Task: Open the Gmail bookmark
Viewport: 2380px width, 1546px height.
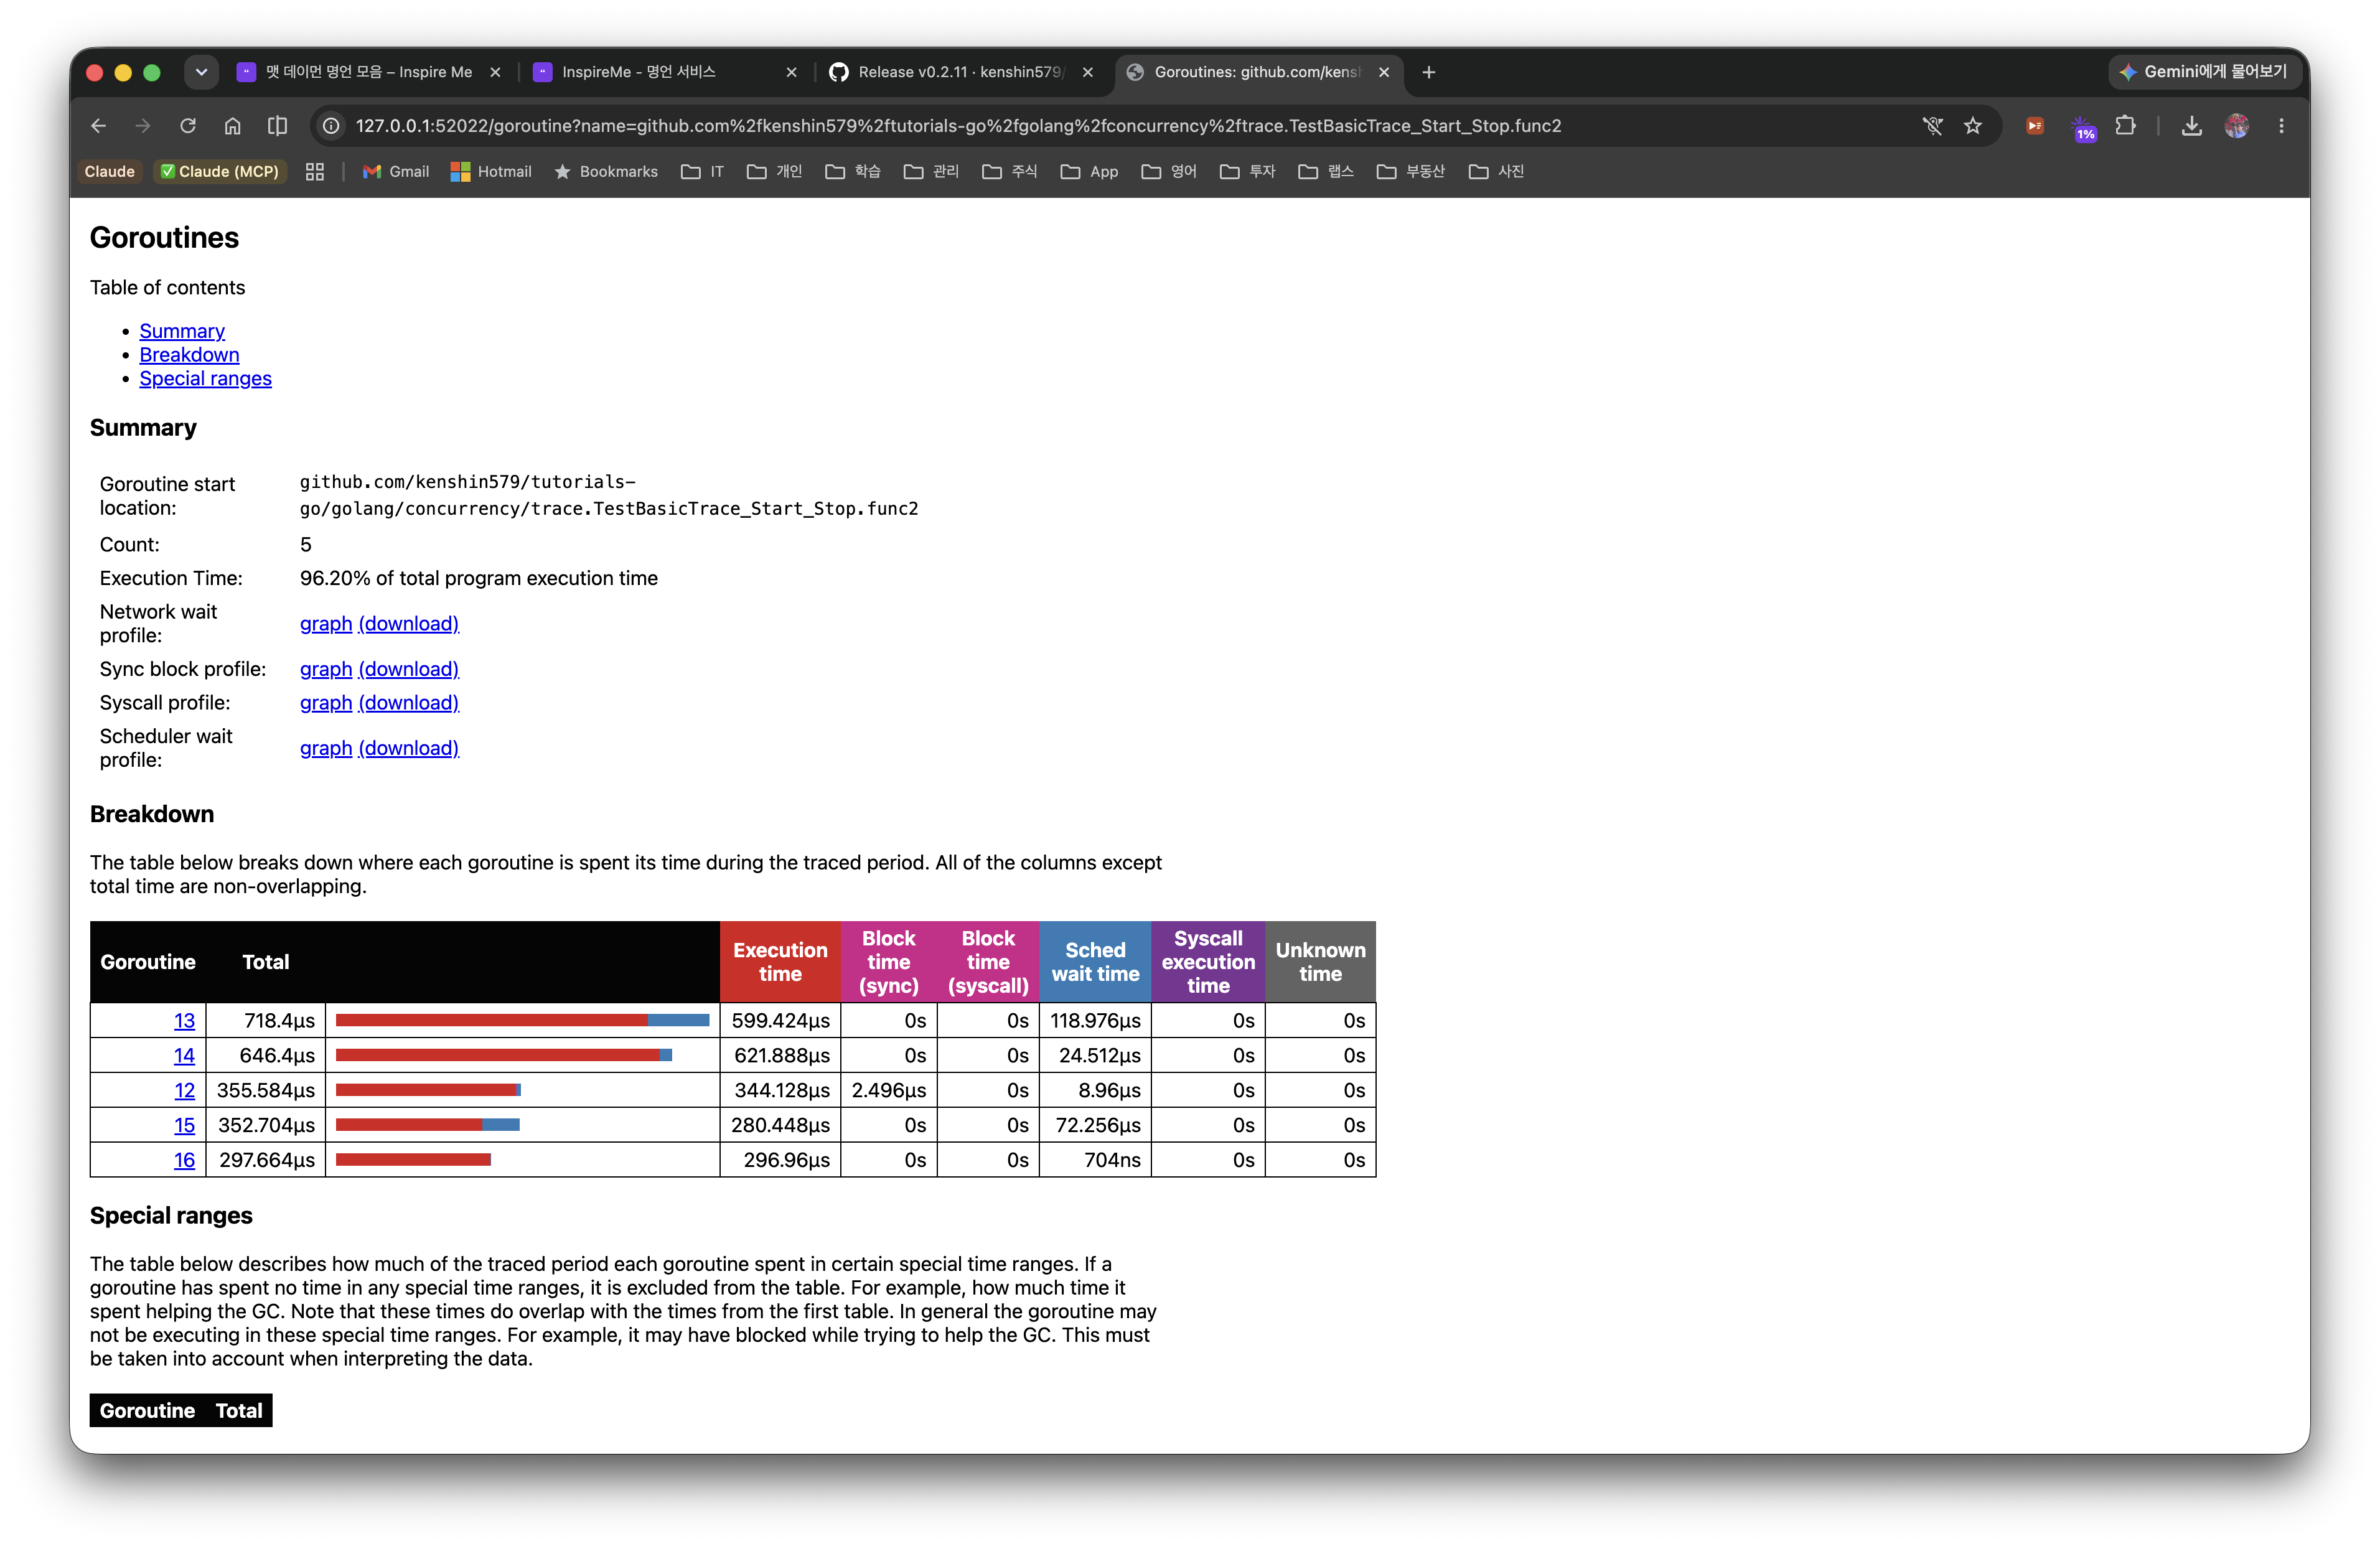Action: 396,172
